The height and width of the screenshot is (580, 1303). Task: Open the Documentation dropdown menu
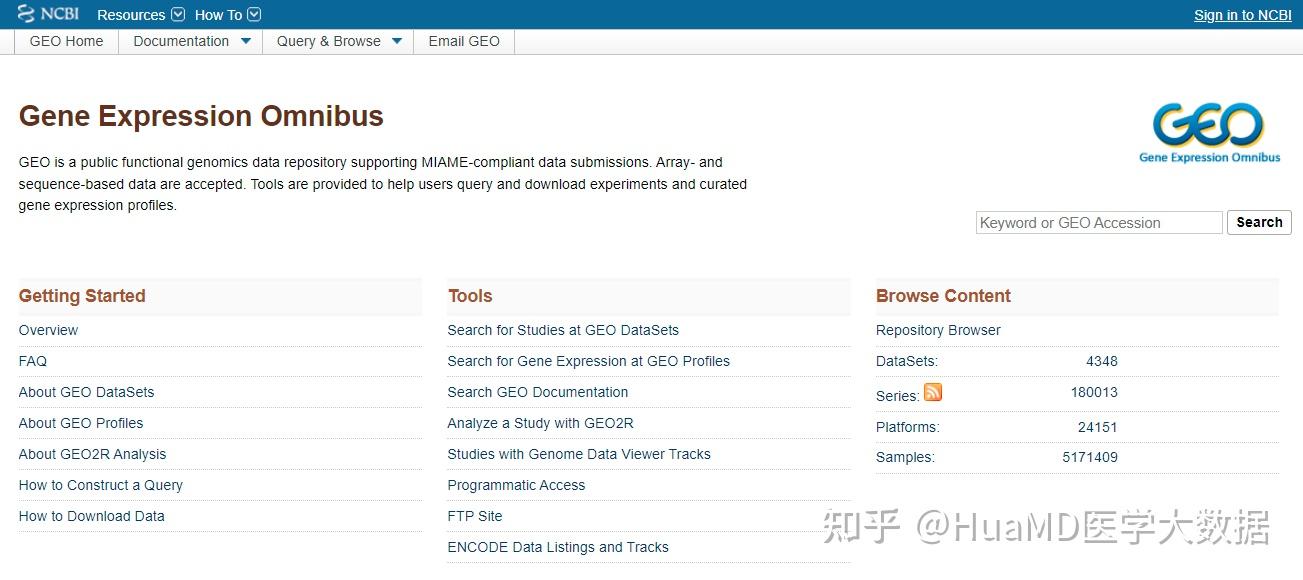tap(191, 41)
